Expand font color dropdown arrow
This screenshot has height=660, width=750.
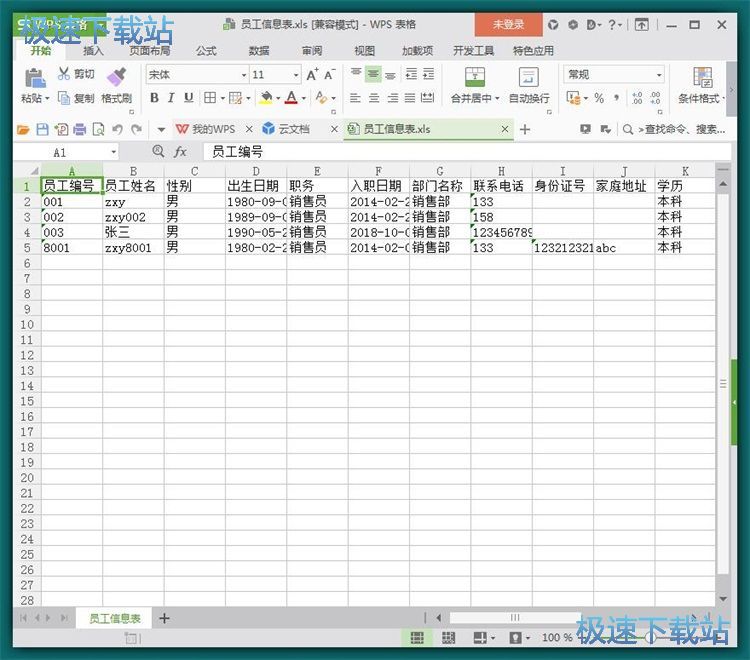pyautogui.click(x=304, y=99)
